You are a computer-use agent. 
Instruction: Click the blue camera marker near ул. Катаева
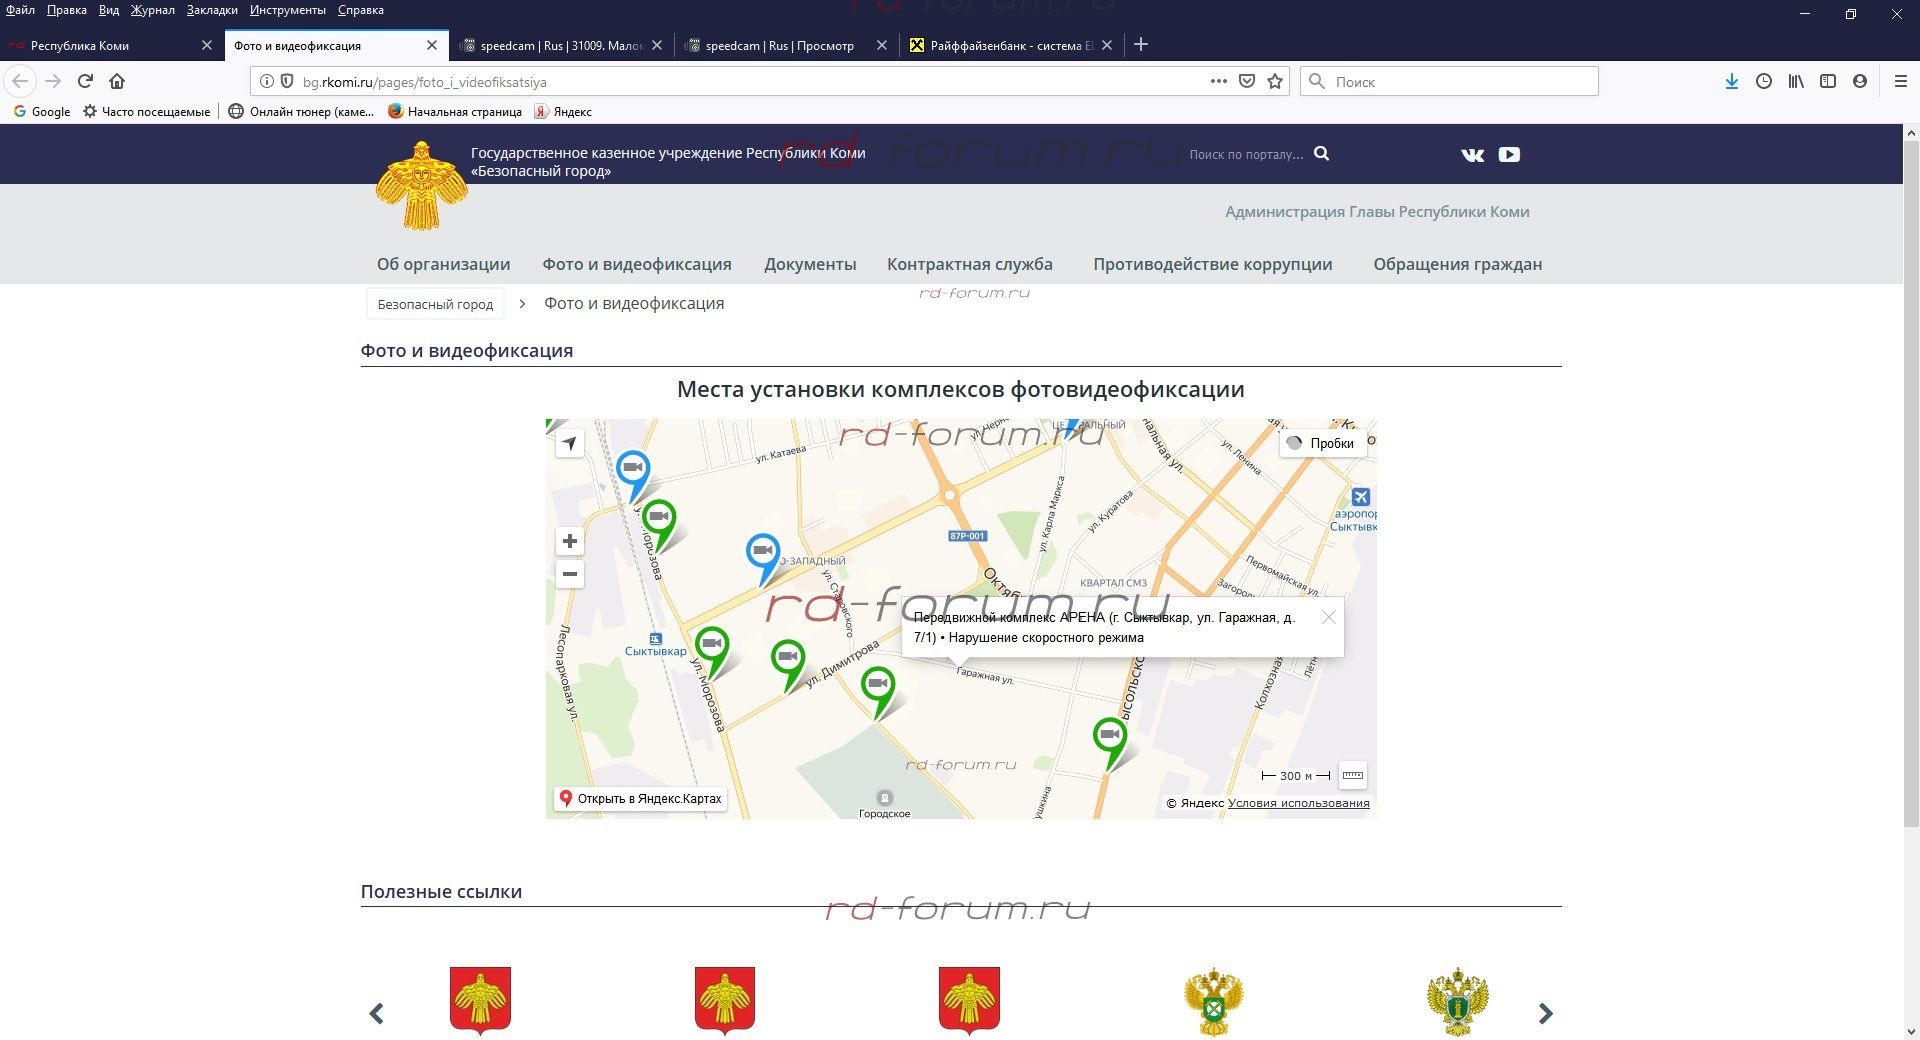coord(632,470)
